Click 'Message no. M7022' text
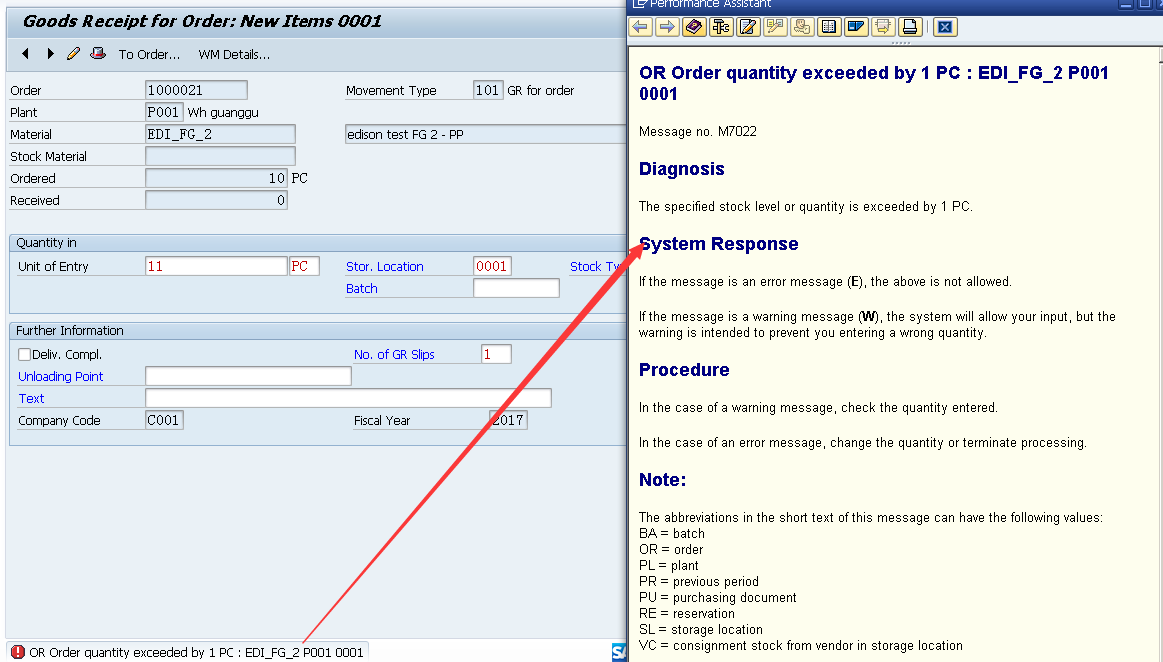Image resolution: width=1163 pixels, height=662 pixels. (x=698, y=131)
